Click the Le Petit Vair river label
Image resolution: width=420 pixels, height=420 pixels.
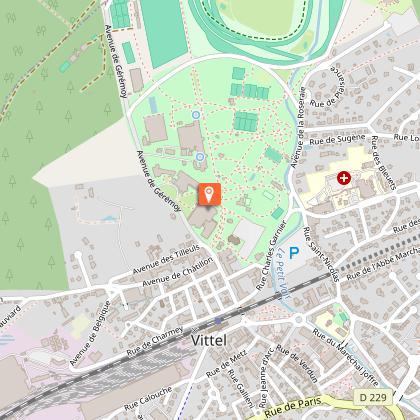click(284, 273)
